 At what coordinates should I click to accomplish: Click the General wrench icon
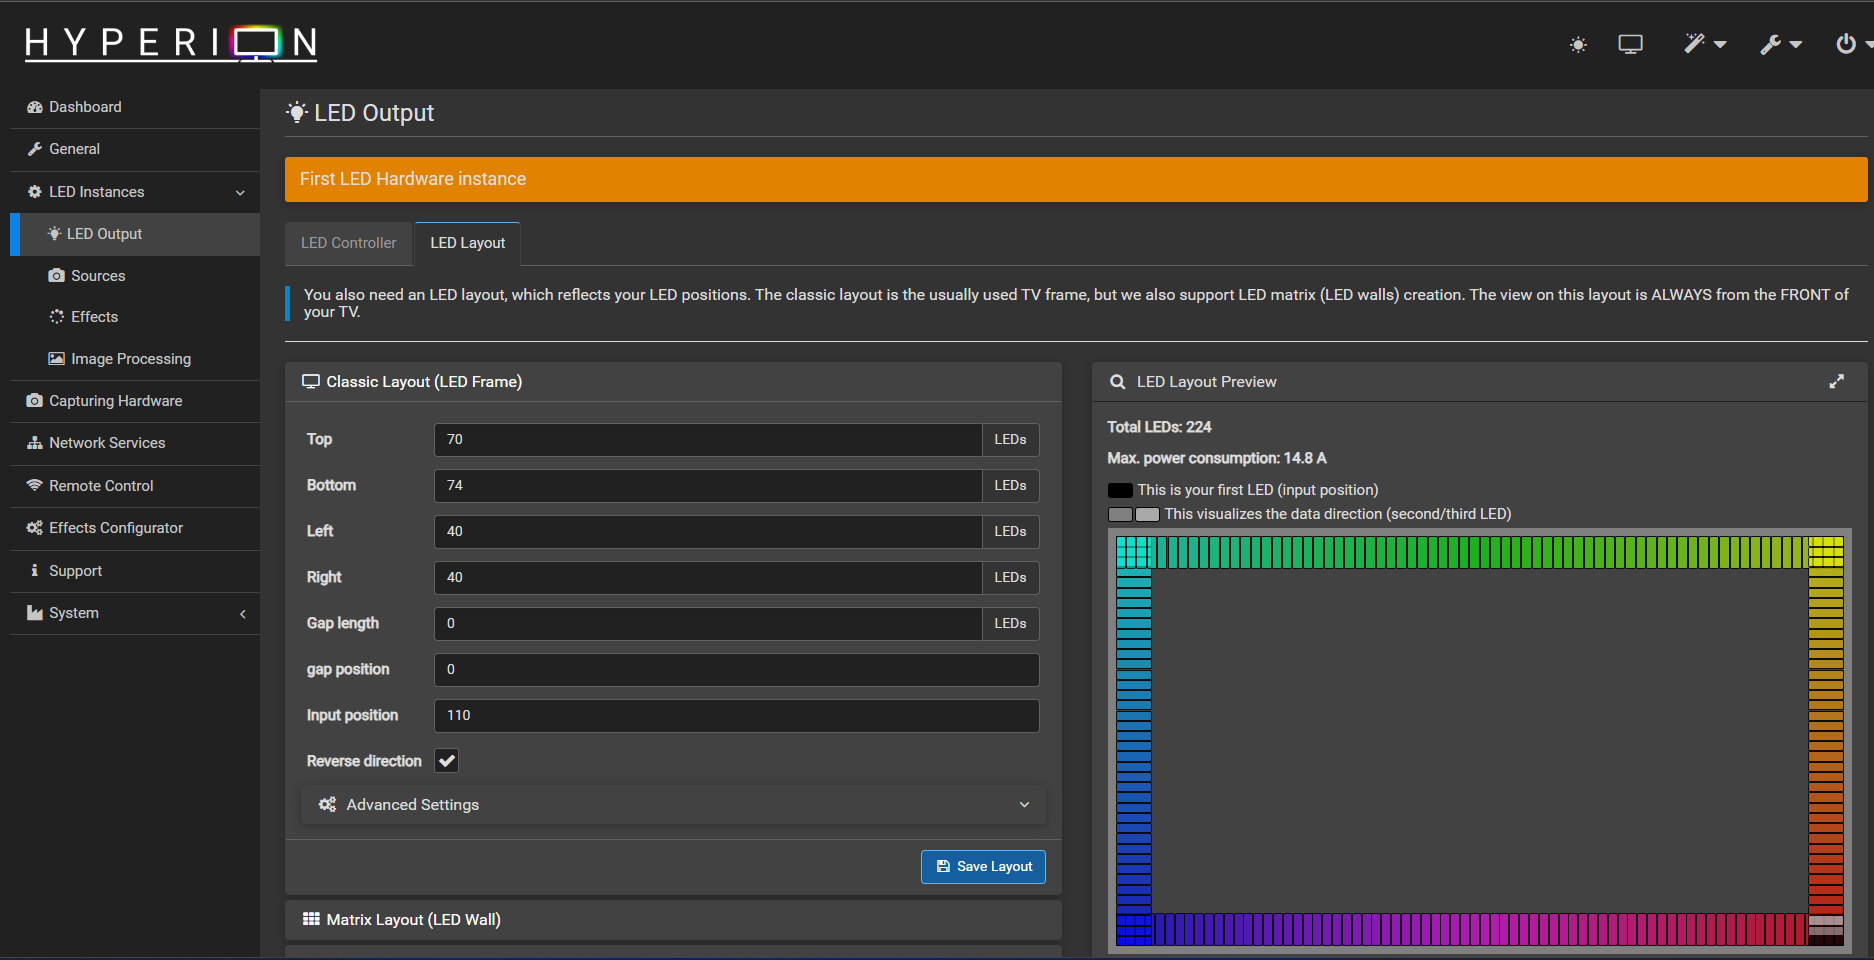35,149
